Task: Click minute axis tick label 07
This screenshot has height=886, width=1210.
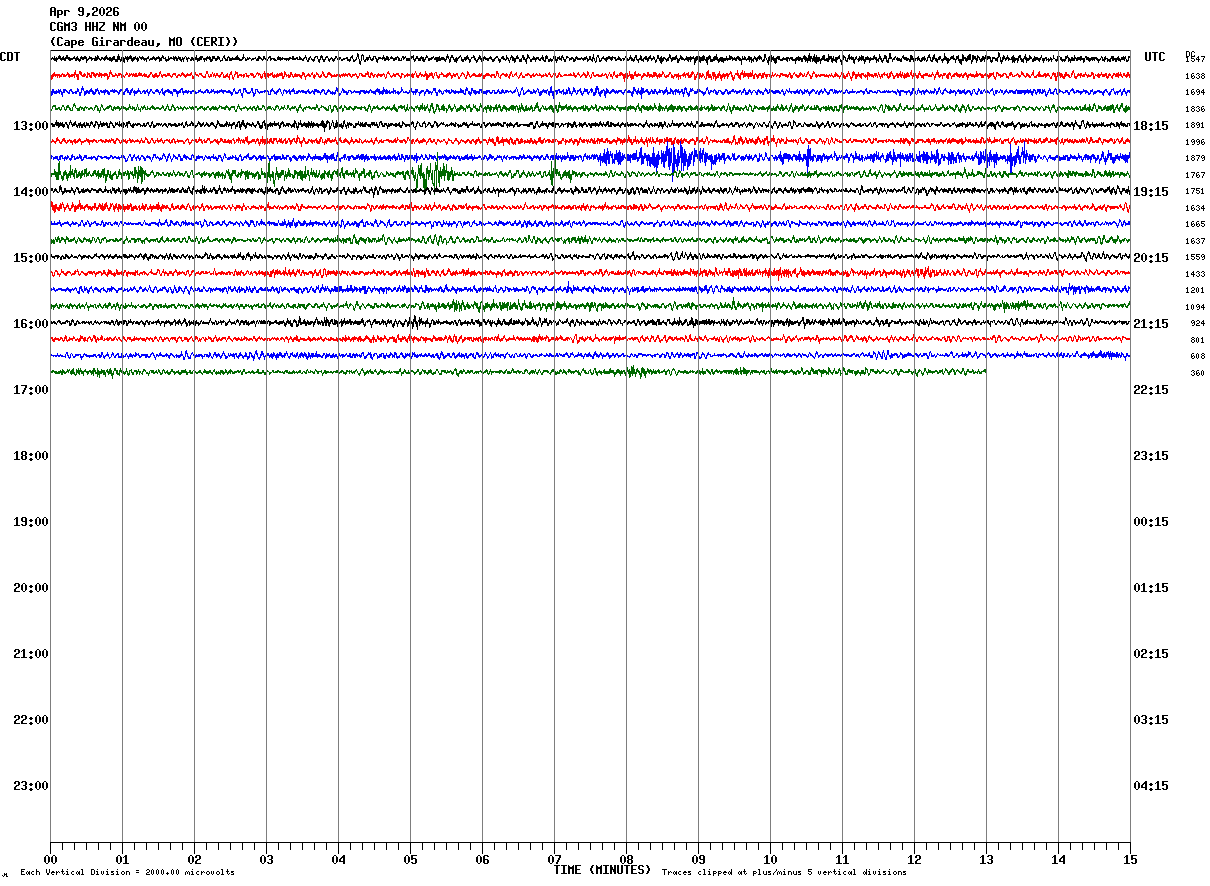Action: click(x=554, y=860)
